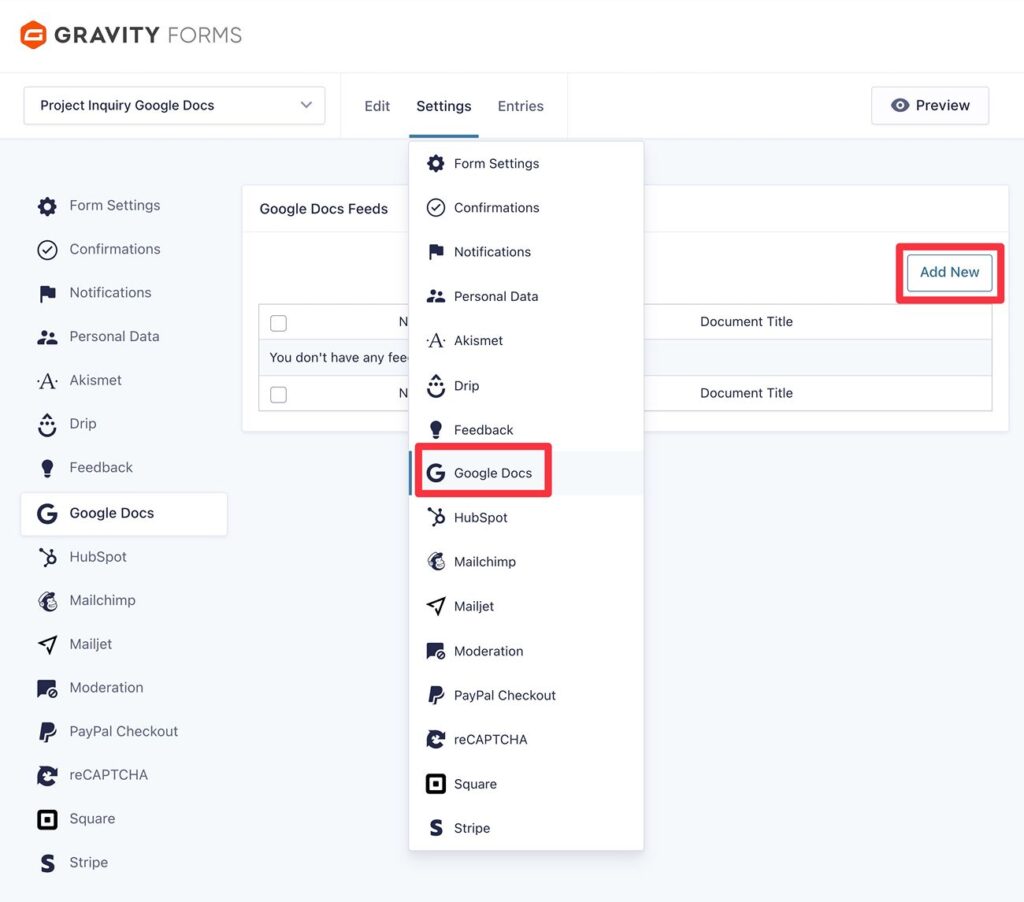Screen dimensions: 1024x902
Task: Click Square icon in left sidebar
Action: tap(47, 819)
